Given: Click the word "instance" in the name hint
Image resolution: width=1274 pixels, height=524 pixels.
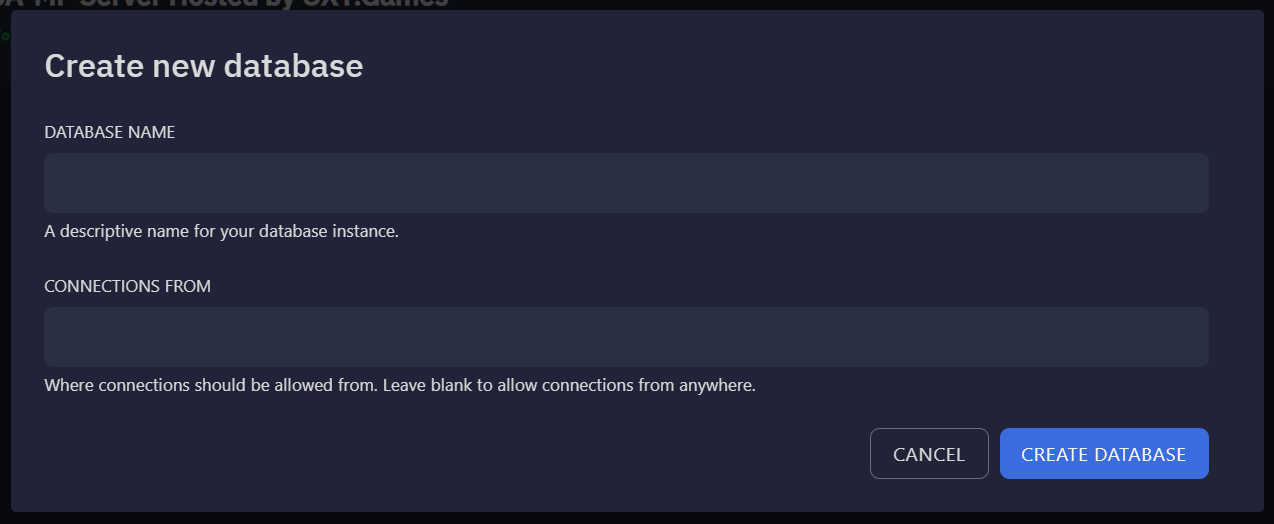Looking at the screenshot, I should point(367,231).
